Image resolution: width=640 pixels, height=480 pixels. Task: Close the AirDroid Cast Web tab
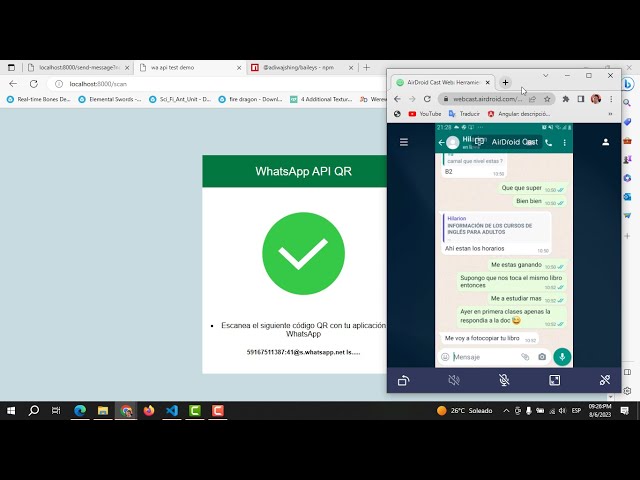487,82
